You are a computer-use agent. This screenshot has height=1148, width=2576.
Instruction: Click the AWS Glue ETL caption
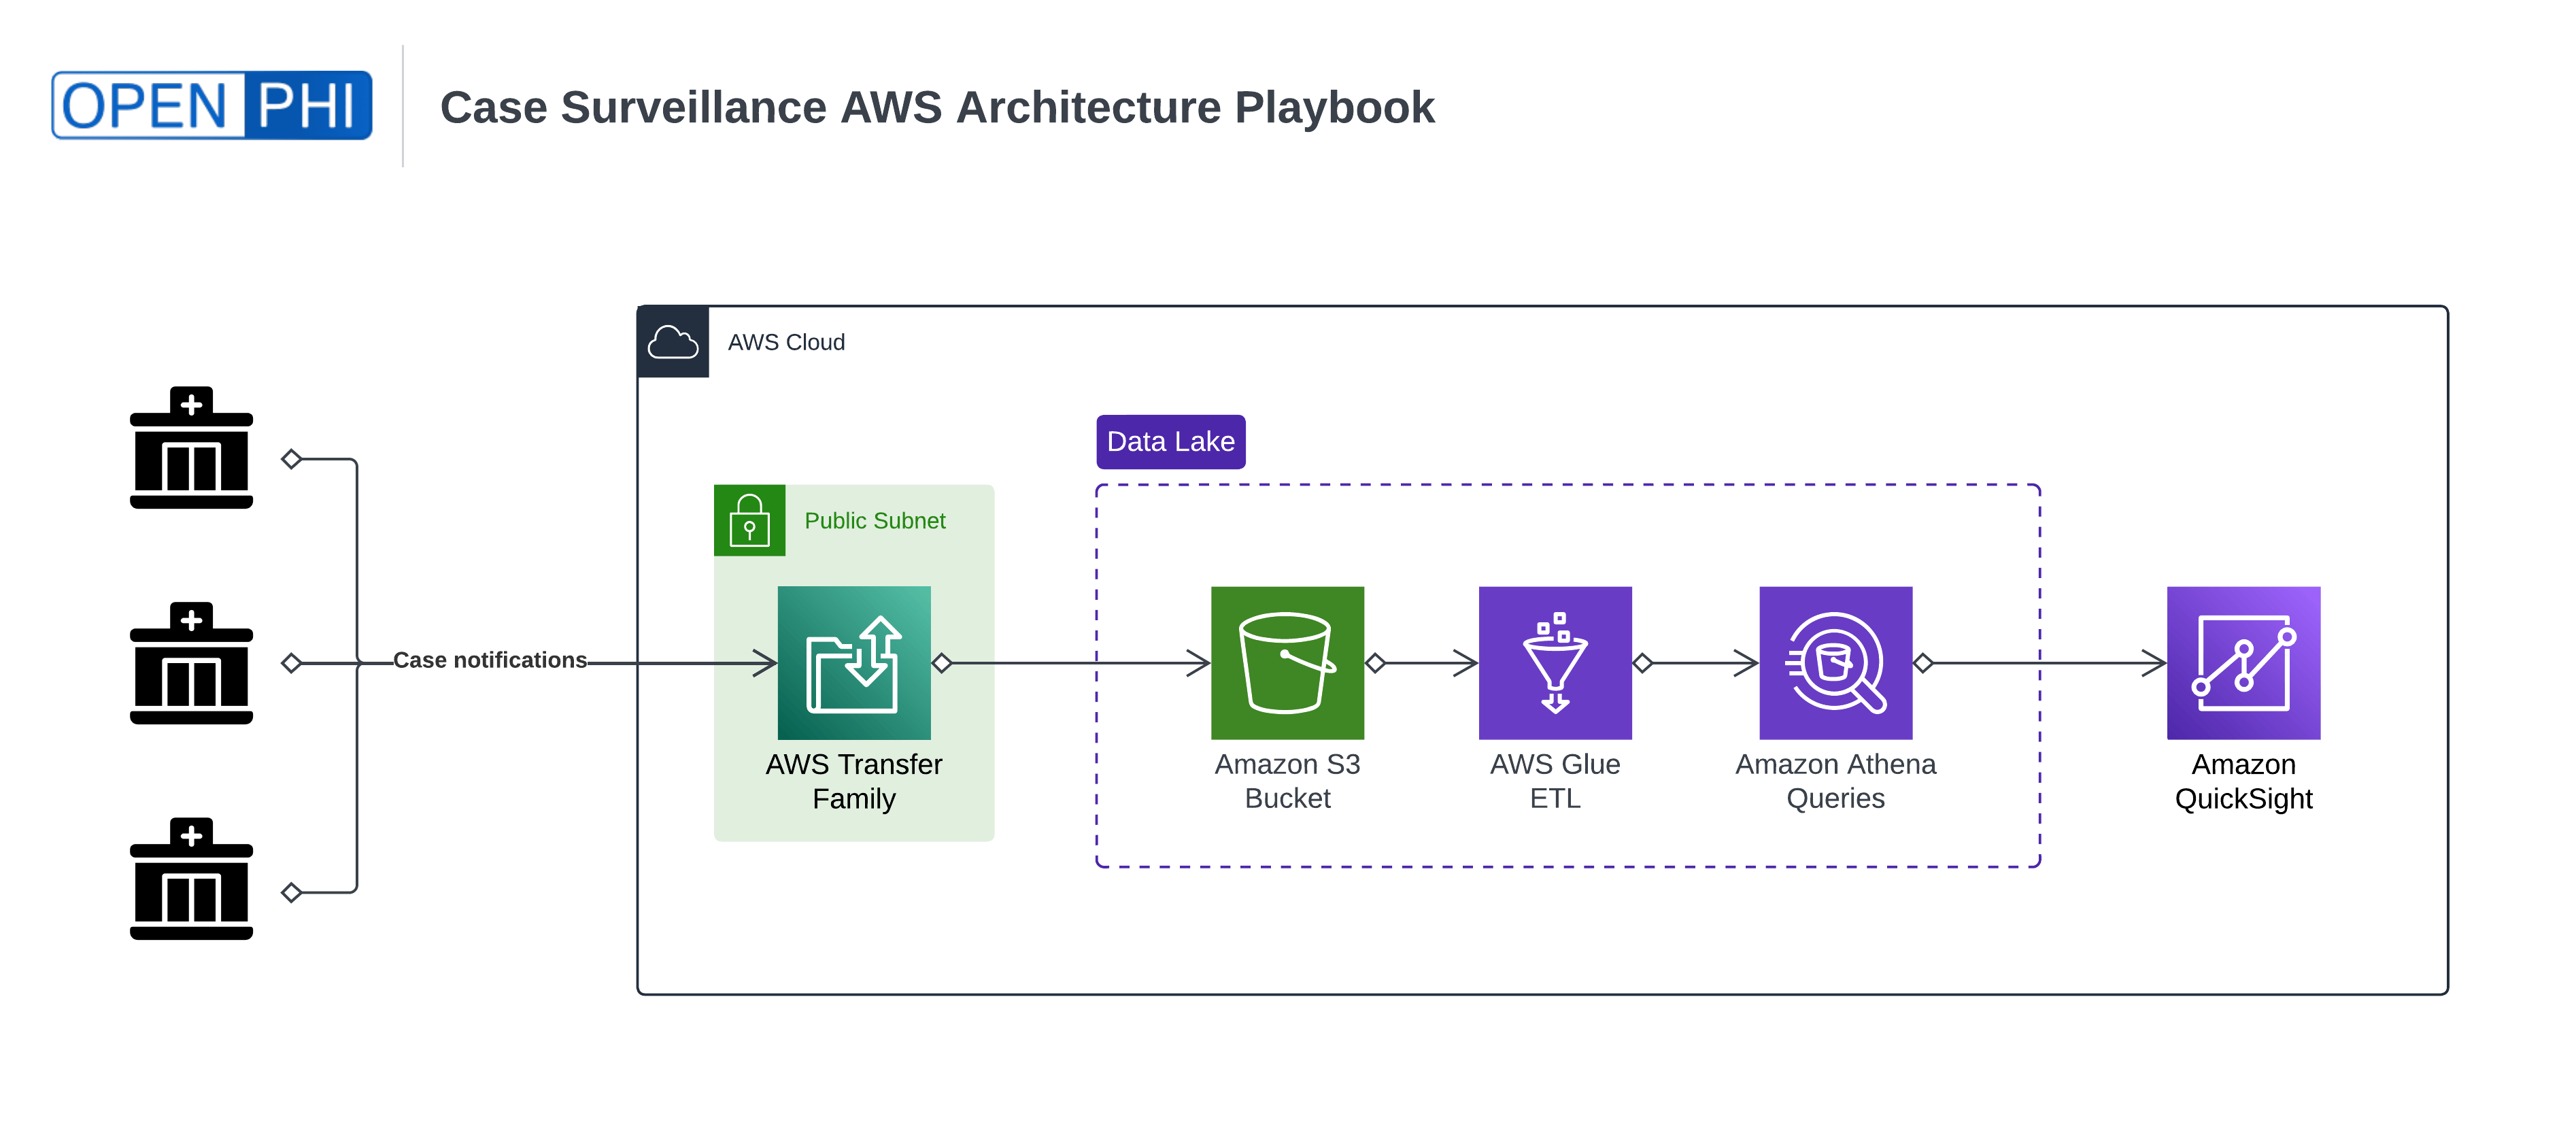tap(1555, 781)
